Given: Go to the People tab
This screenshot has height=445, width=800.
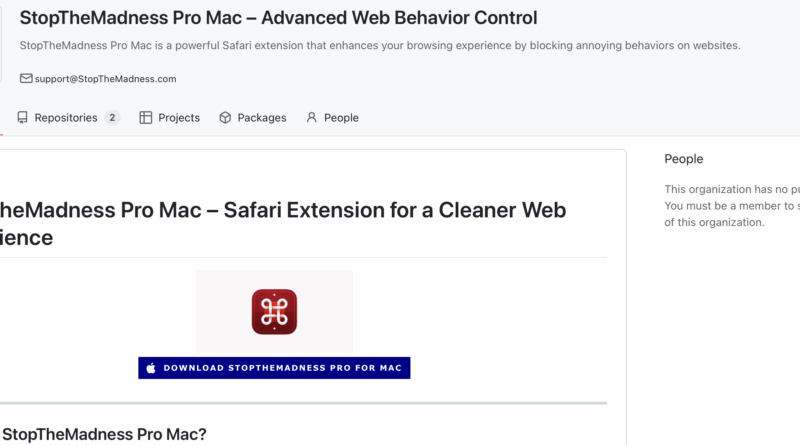Looking at the screenshot, I should 333,118.
